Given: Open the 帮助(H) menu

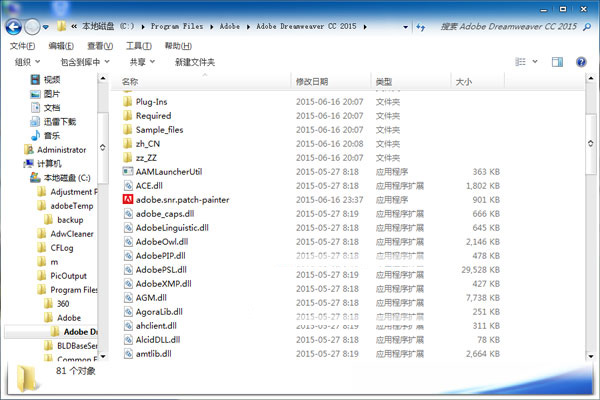Looking at the screenshot, I should tap(178, 46).
